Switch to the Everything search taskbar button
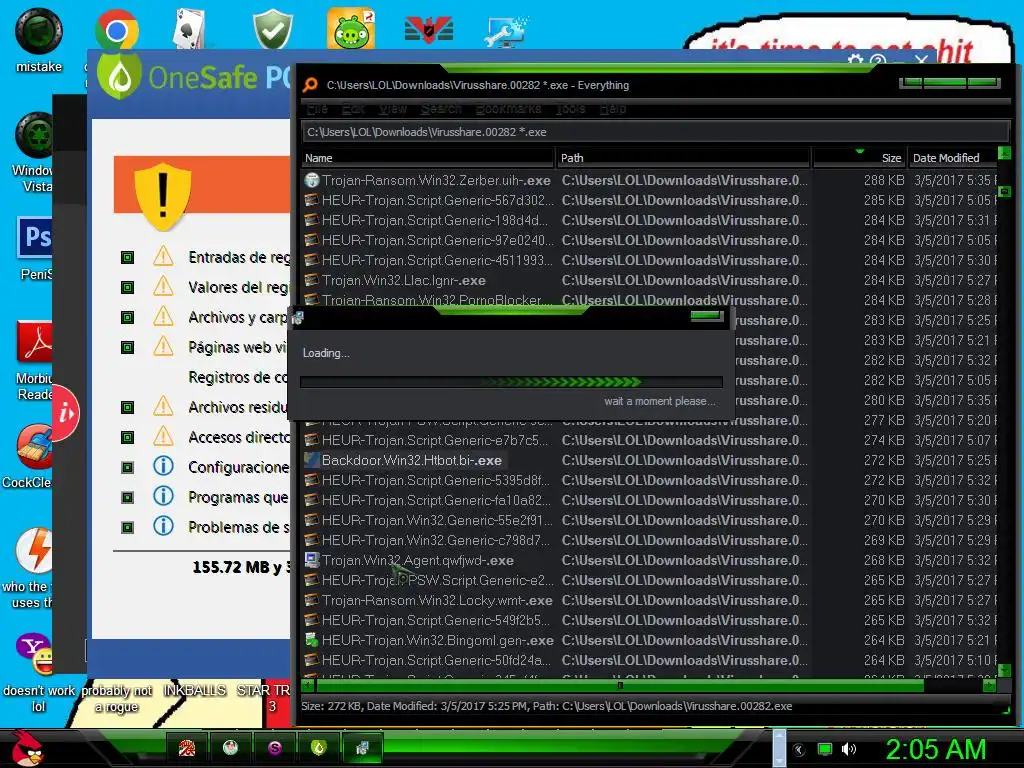Image resolution: width=1024 pixels, height=768 pixels. coord(362,748)
